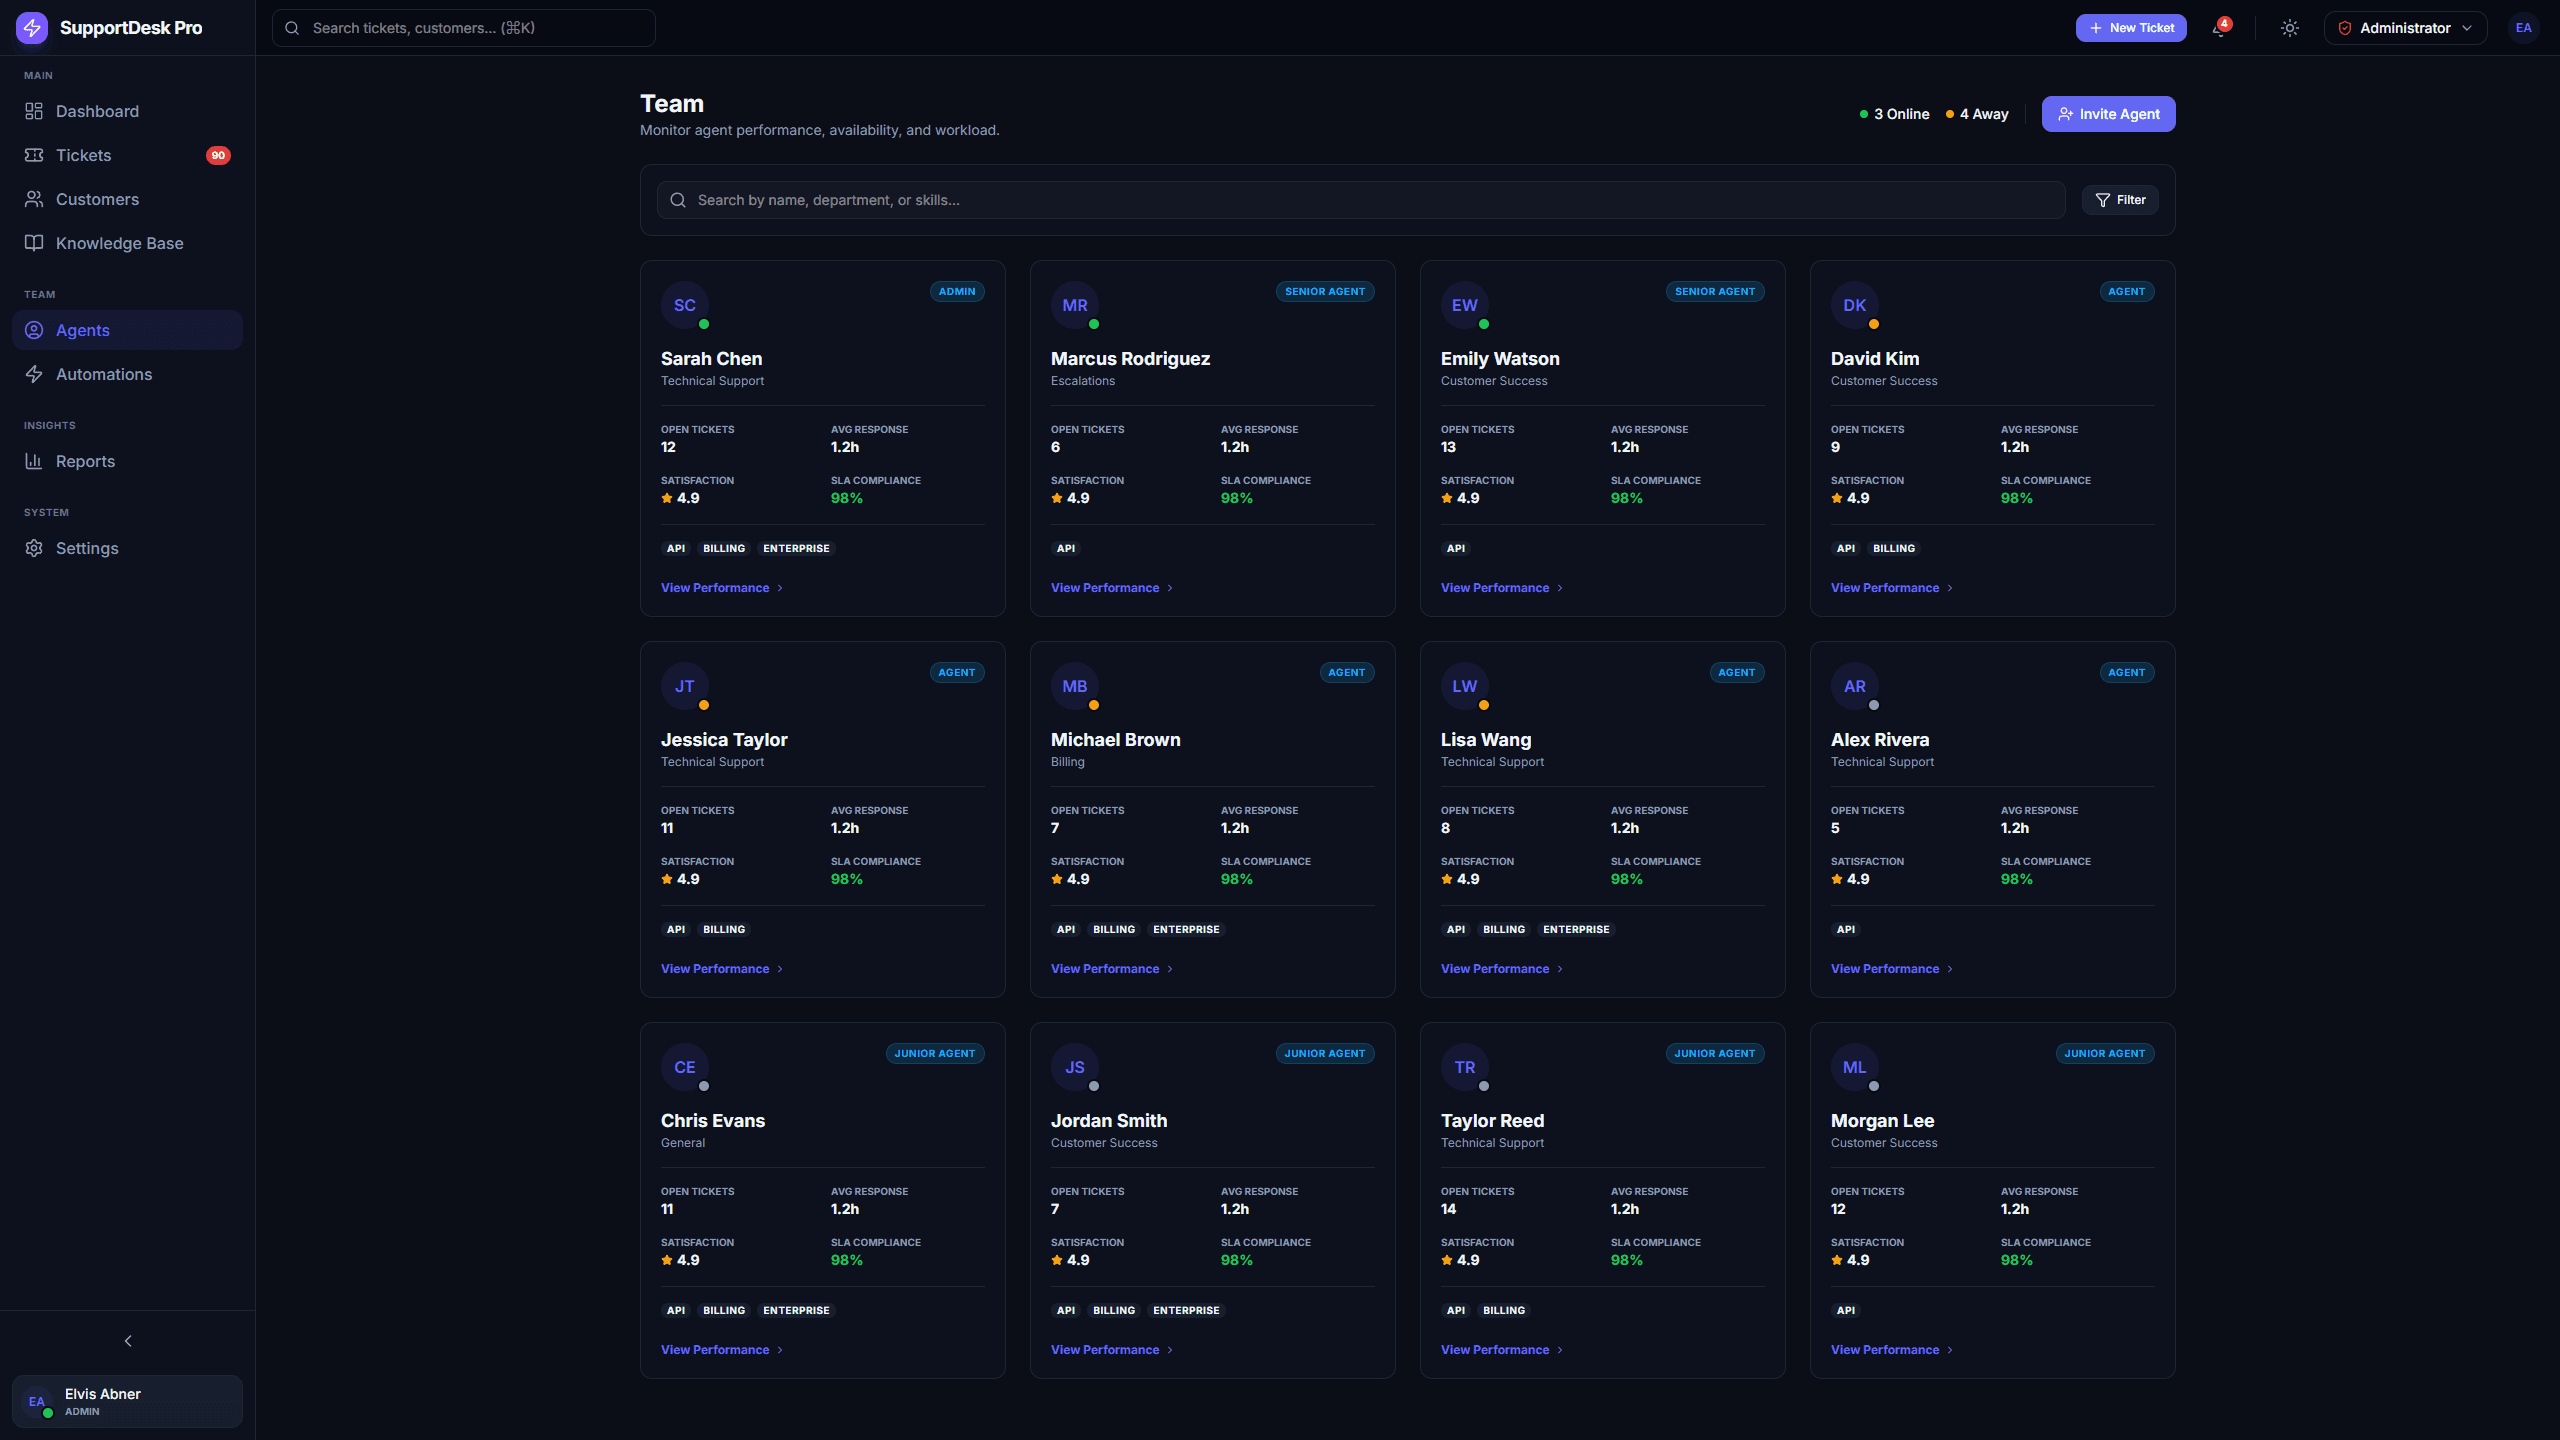Open Knowledge Base section
The width and height of the screenshot is (2560, 1440).
(x=127, y=243)
